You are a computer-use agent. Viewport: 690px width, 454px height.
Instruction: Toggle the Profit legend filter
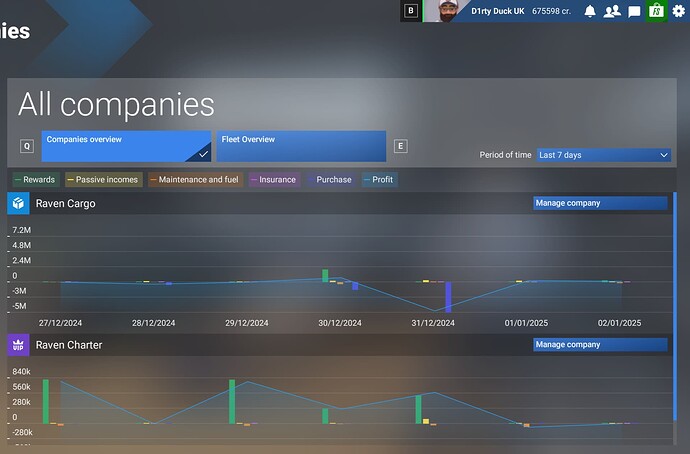pyautogui.click(x=380, y=179)
